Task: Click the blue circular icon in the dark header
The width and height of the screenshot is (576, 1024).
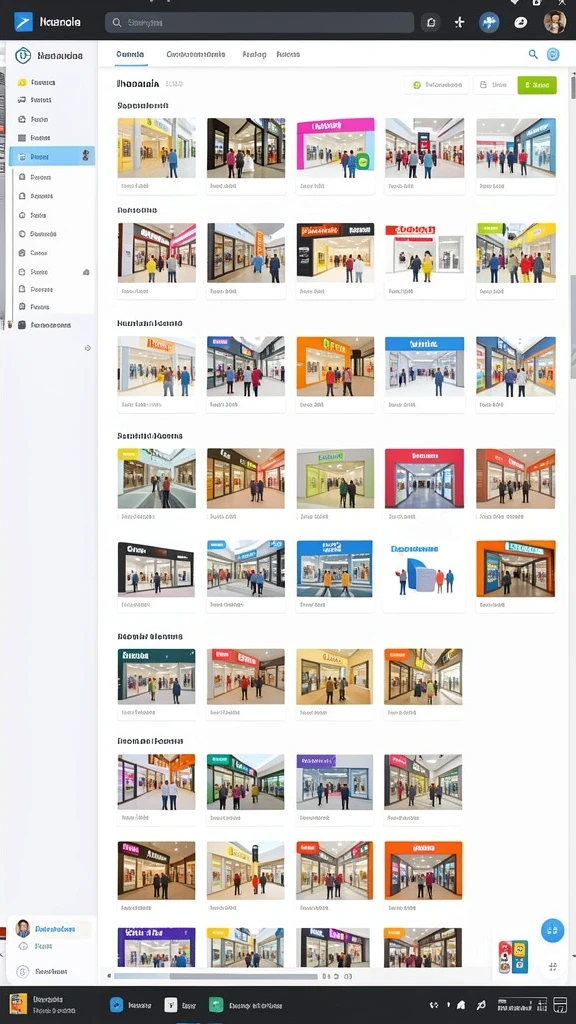Action: coord(489,22)
